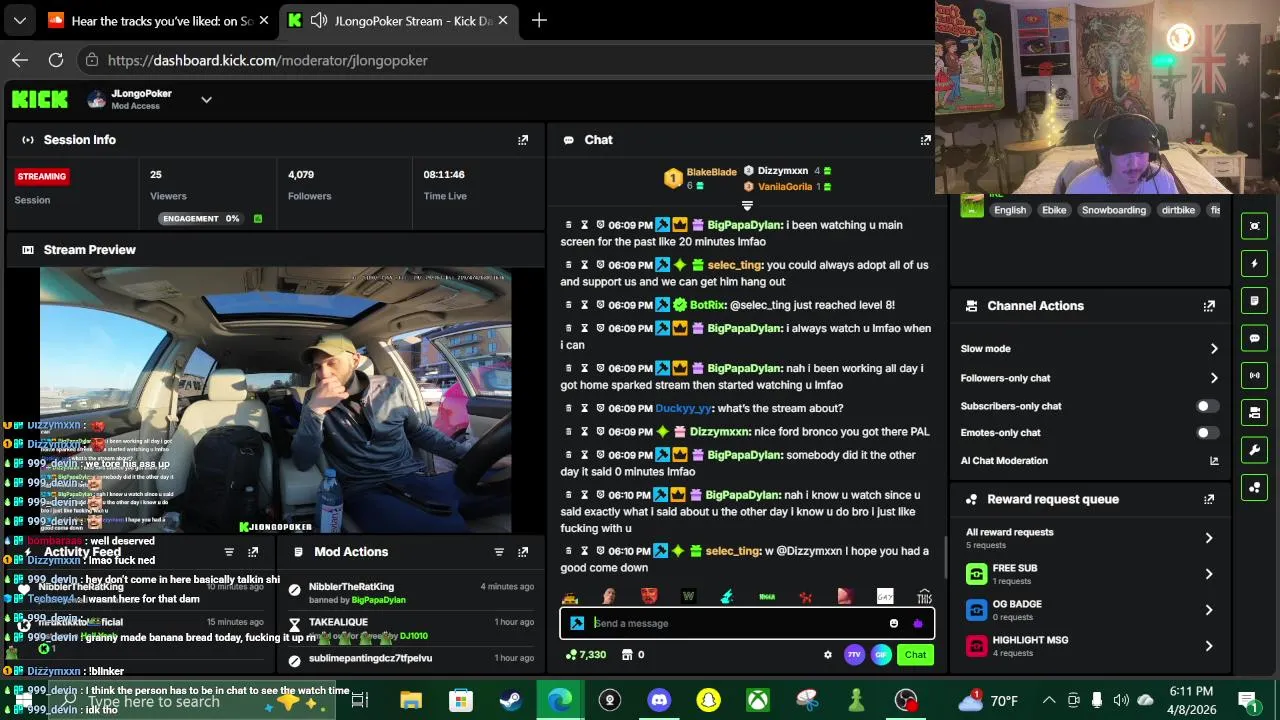Reload the dashboard page
This screenshot has width=1280, height=720.
(x=56, y=60)
